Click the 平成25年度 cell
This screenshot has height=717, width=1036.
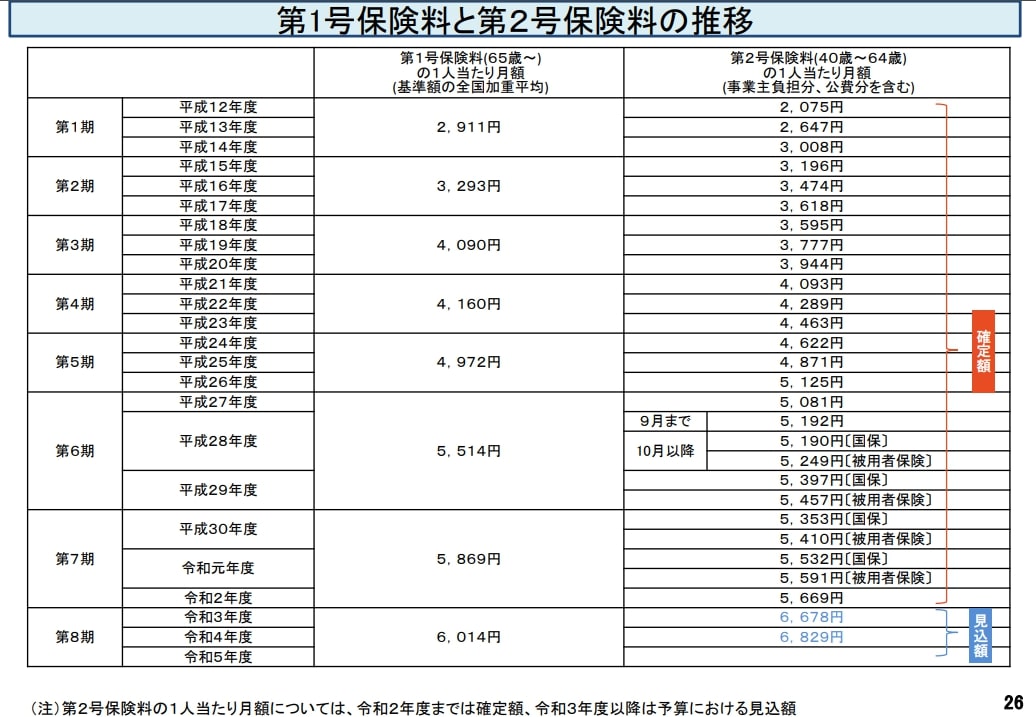tap(218, 362)
